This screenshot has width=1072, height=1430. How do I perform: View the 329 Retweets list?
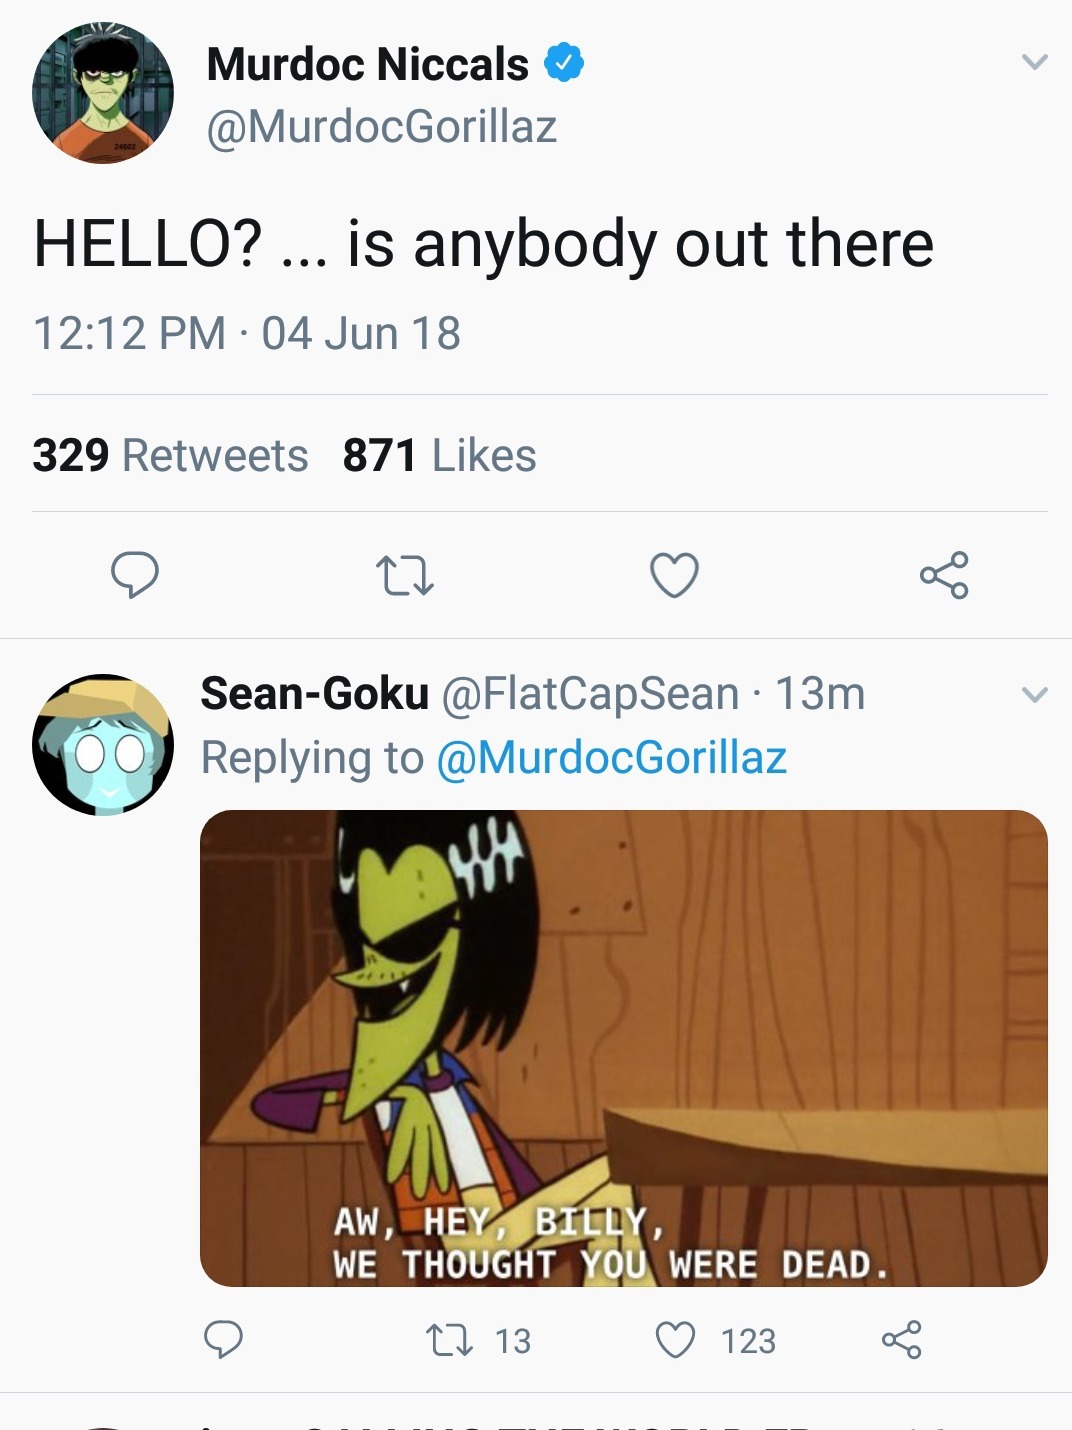tap(170, 455)
